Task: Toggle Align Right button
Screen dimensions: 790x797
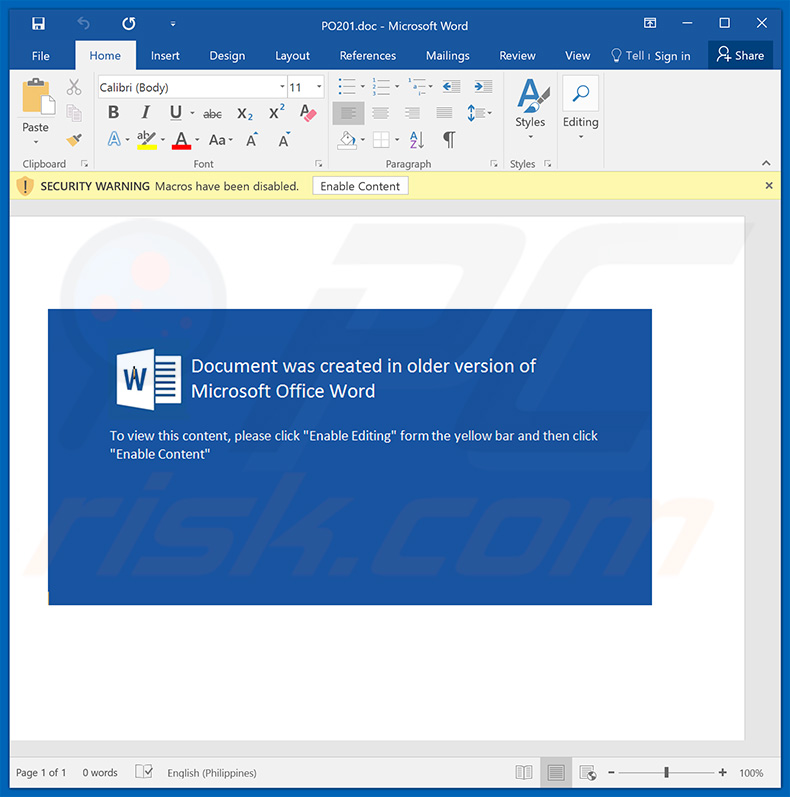Action: pyautogui.click(x=412, y=113)
